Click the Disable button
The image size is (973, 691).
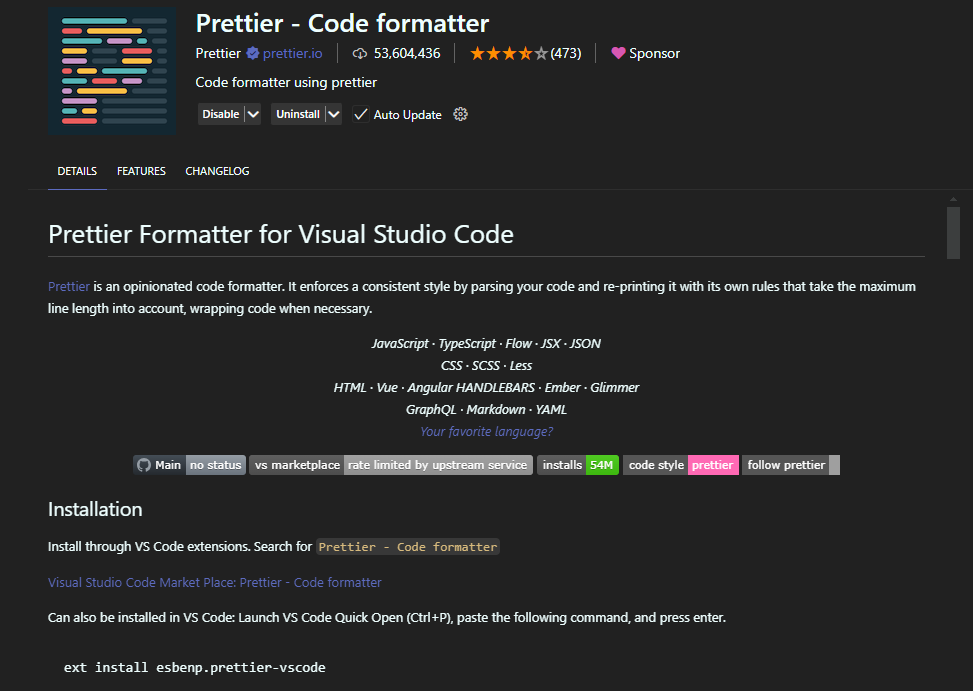pos(221,114)
